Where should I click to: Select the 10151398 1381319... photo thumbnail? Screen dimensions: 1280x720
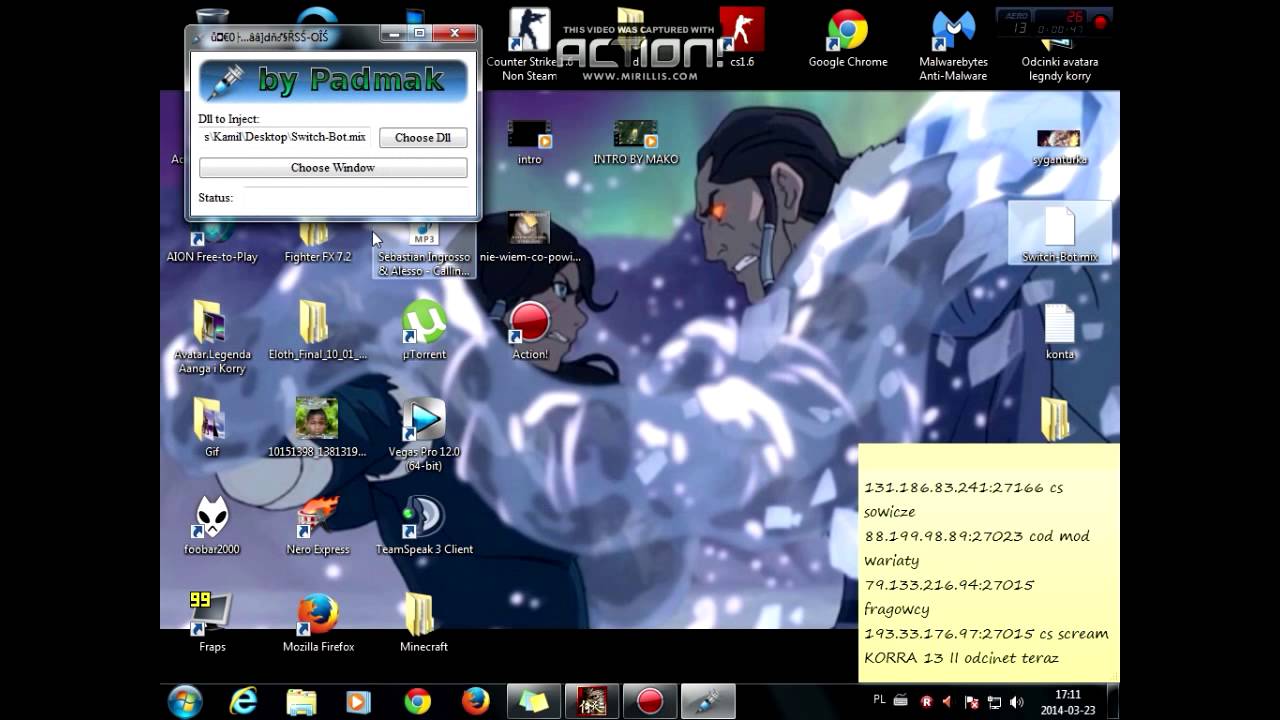317,428
